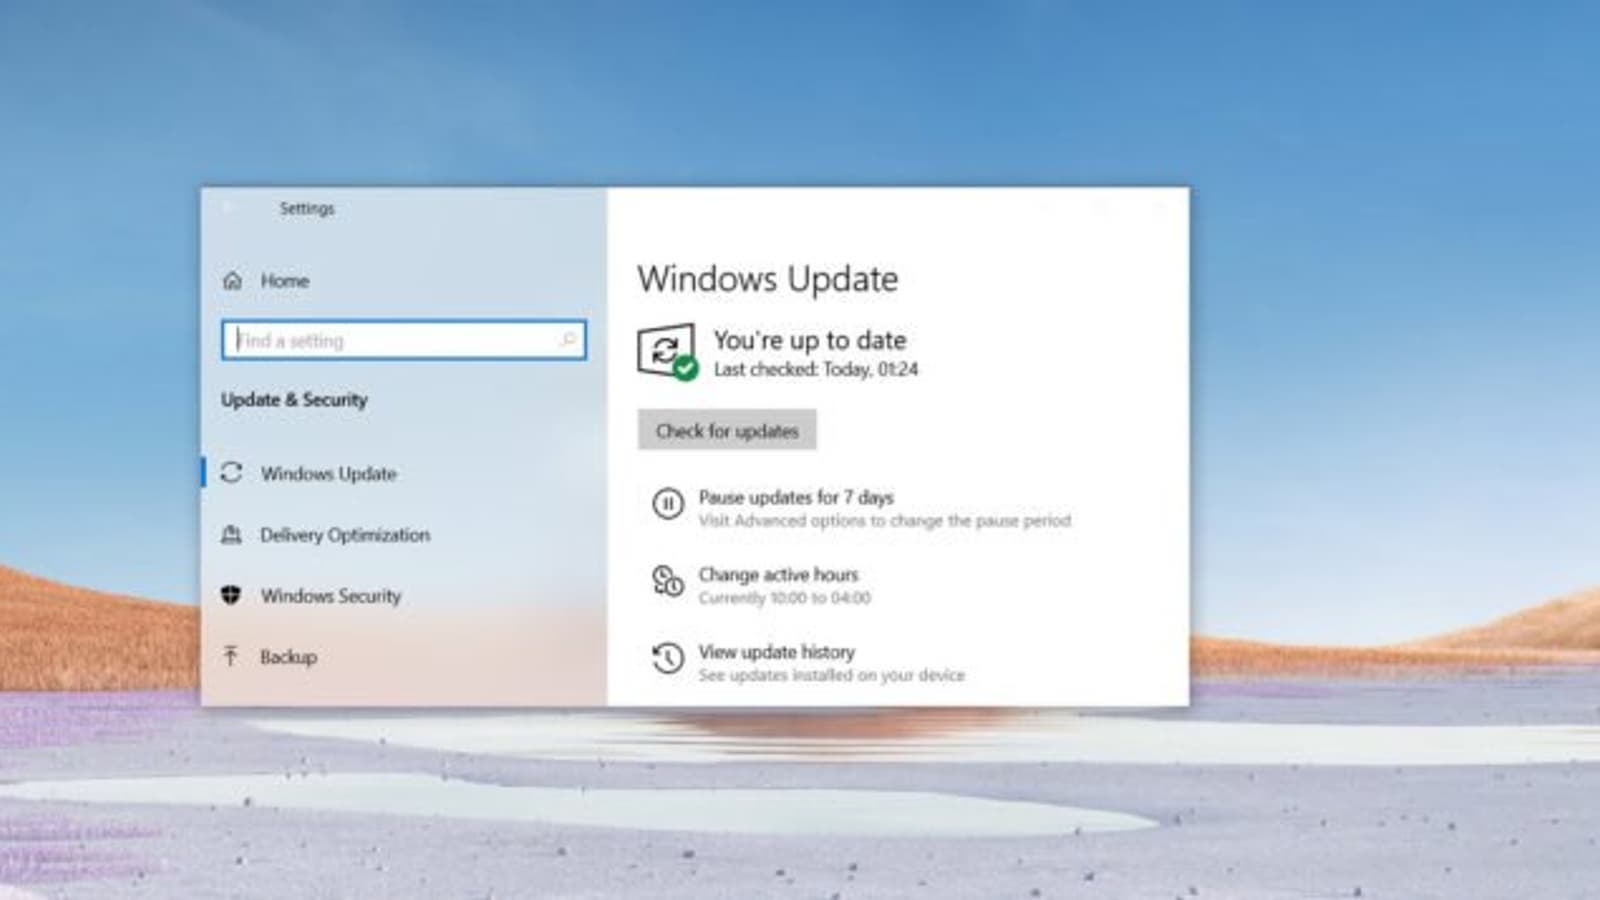Click the history icon beside View update history
Screen dimensions: 1600x900
click(668, 658)
